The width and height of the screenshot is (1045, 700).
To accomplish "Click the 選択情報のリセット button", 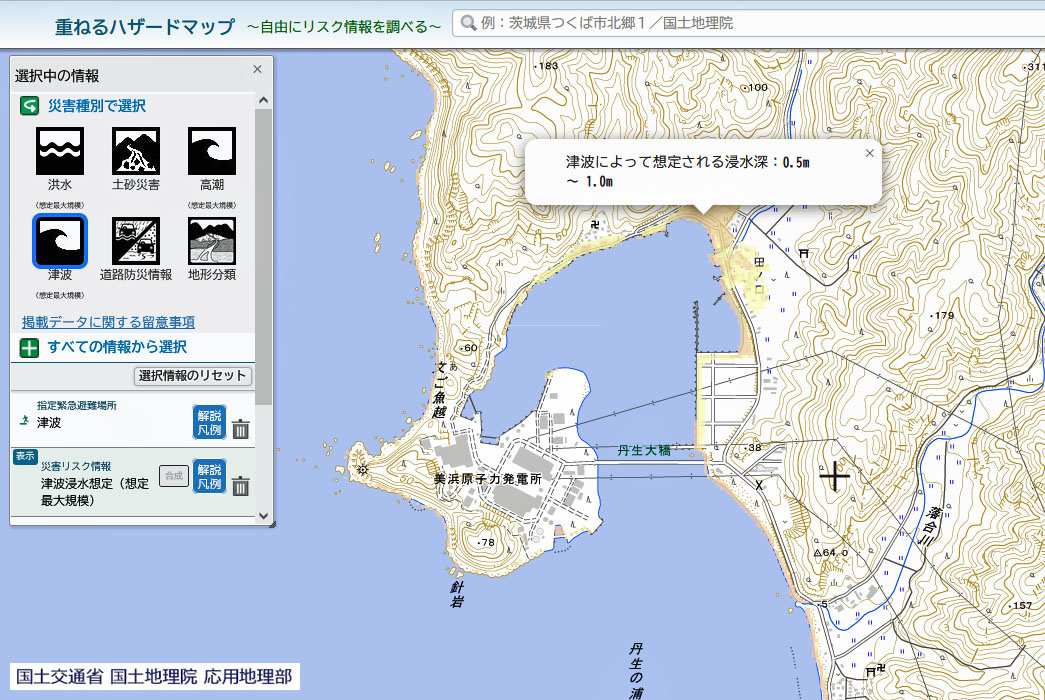I will tap(193, 376).
